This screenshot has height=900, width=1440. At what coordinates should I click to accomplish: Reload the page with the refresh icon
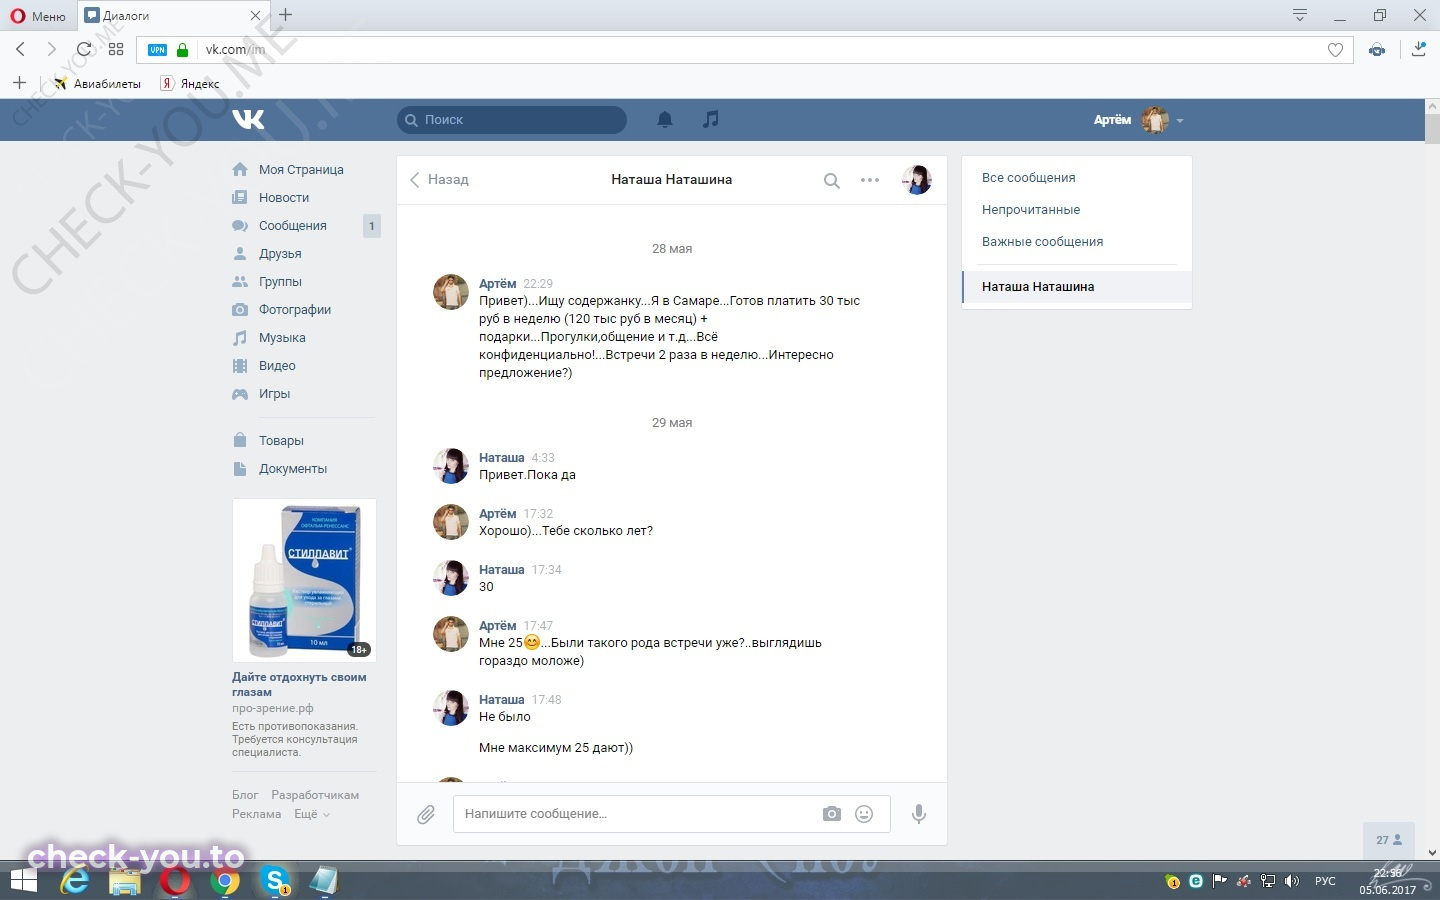click(x=84, y=49)
